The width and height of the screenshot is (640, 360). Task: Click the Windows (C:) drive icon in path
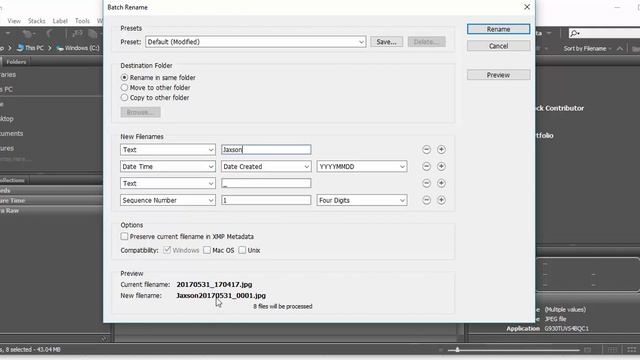point(60,48)
